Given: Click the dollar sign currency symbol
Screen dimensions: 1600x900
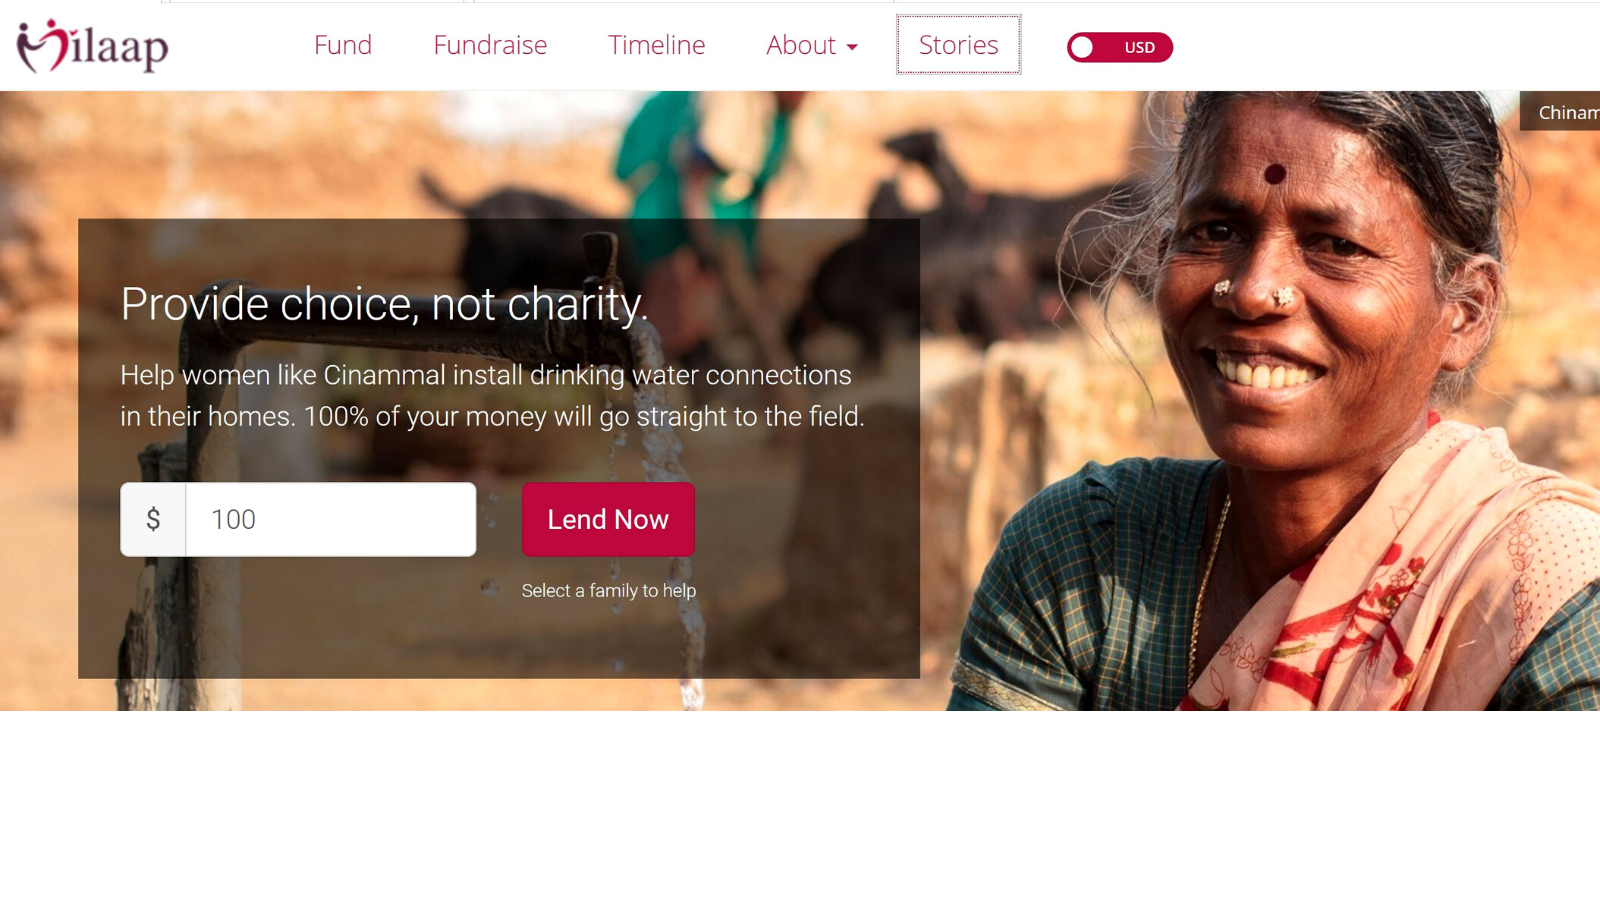Looking at the screenshot, I should 153,519.
